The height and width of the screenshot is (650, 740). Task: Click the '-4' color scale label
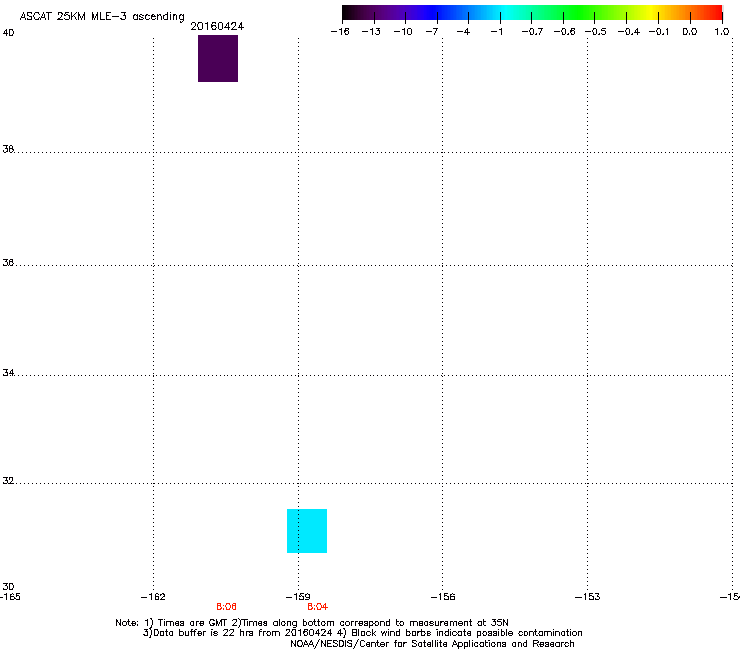coord(463,32)
